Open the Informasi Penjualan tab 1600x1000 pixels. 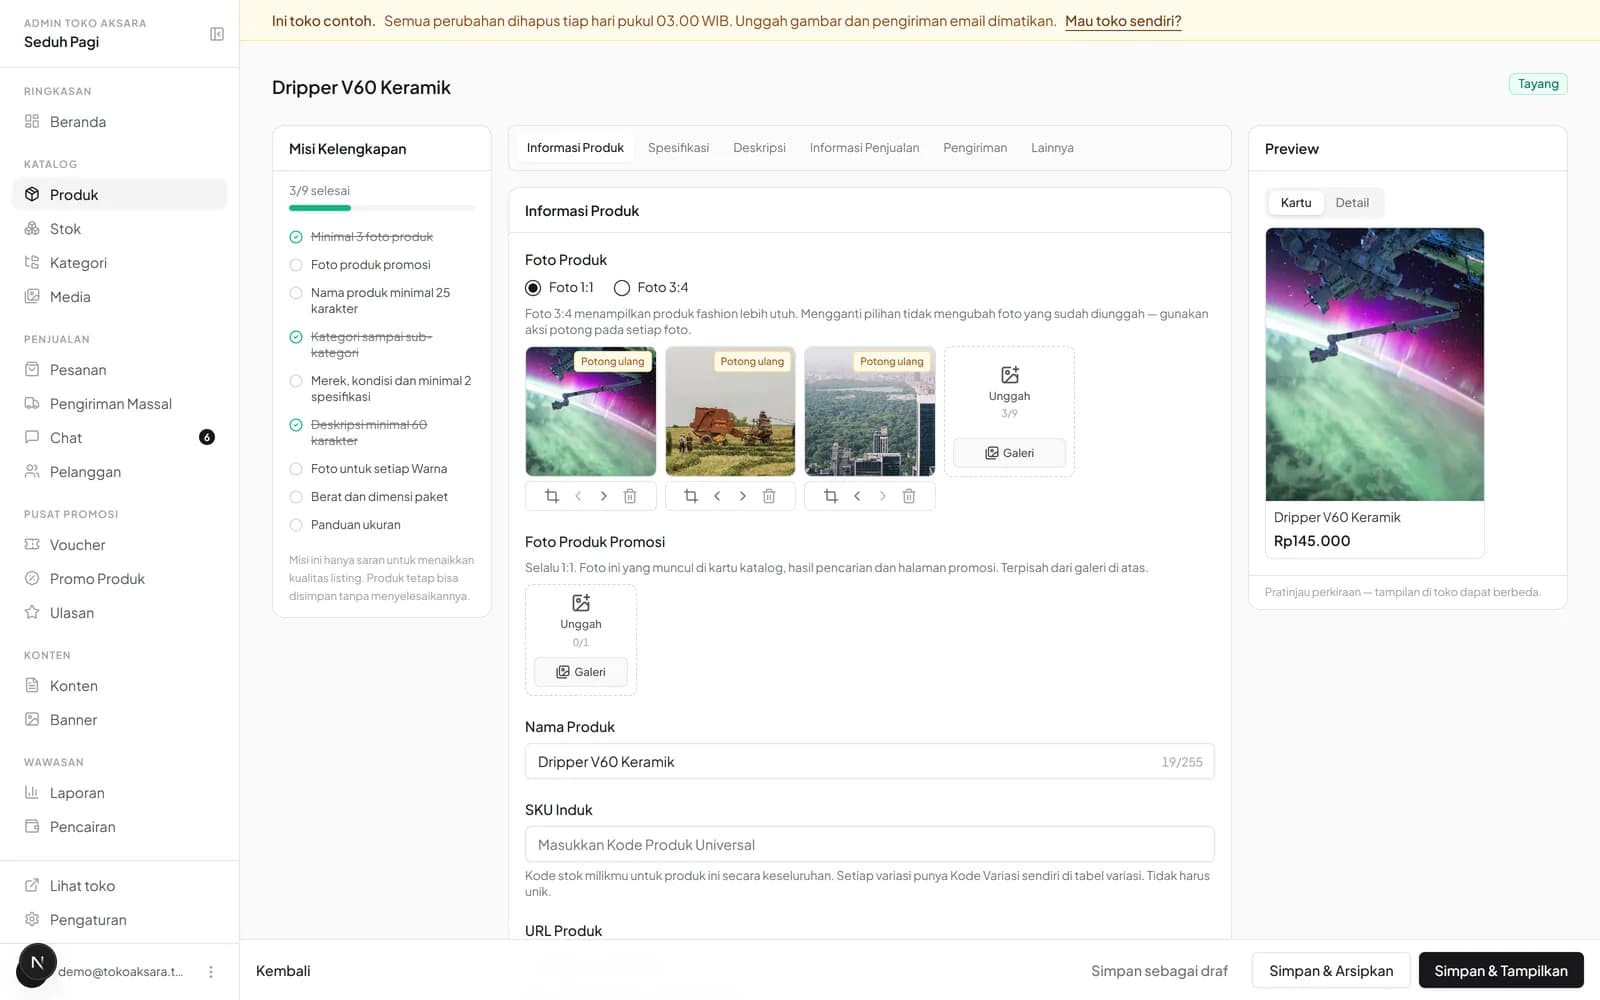pos(864,148)
